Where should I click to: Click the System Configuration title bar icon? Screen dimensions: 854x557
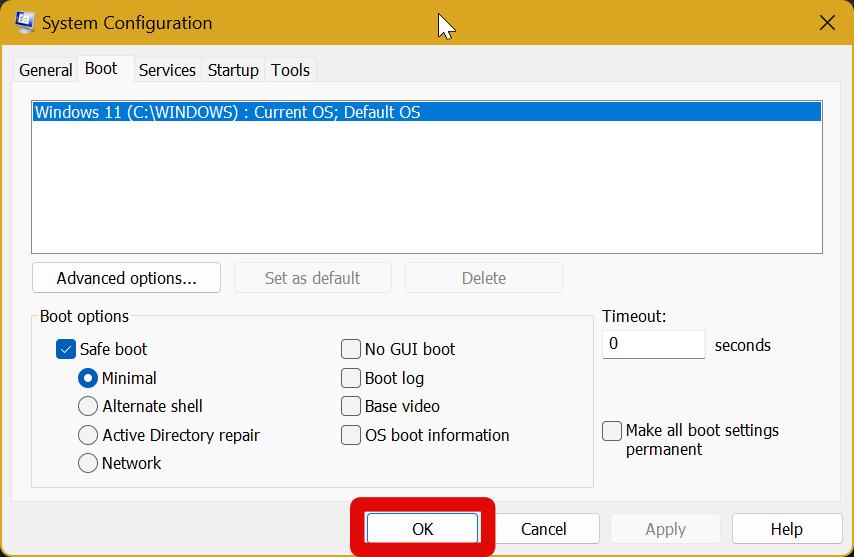pyautogui.click(x=24, y=22)
